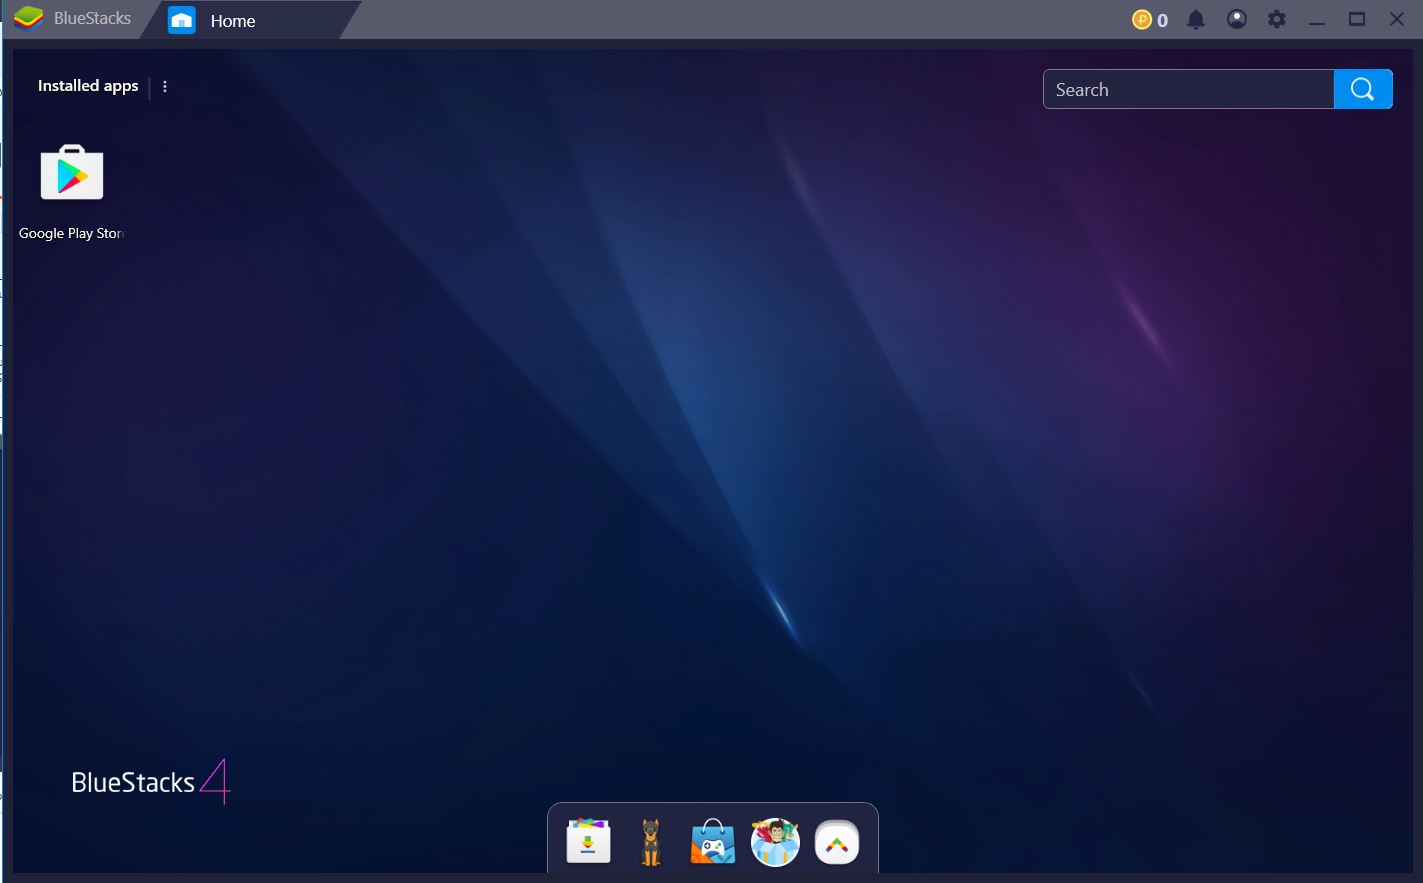Switch to the Home tab
The image size is (1423, 883).
[232, 20]
